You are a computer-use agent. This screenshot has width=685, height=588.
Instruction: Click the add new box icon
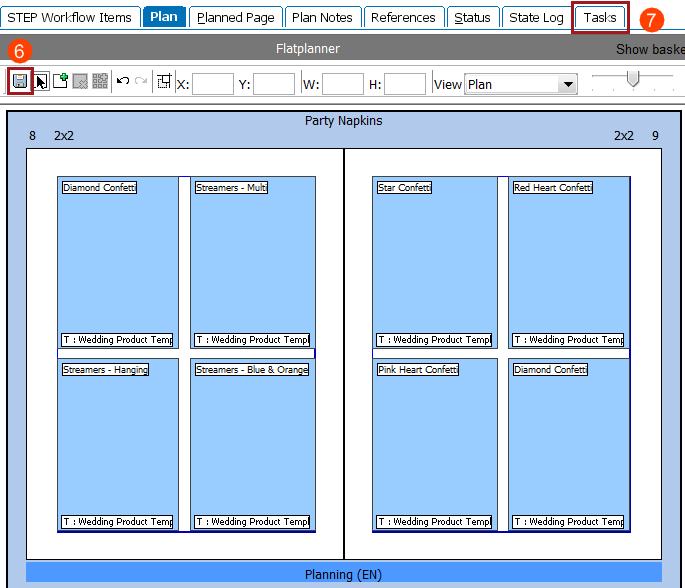coord(60,82)
